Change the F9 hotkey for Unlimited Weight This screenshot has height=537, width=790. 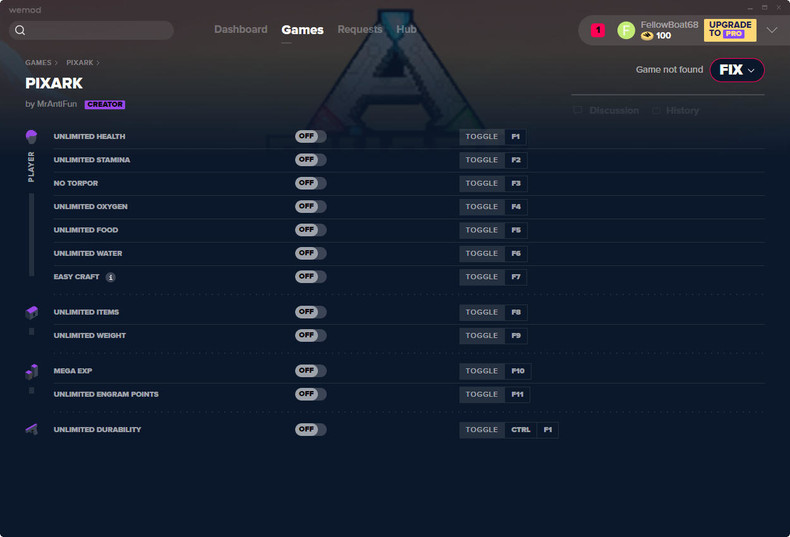click(516, 335)
